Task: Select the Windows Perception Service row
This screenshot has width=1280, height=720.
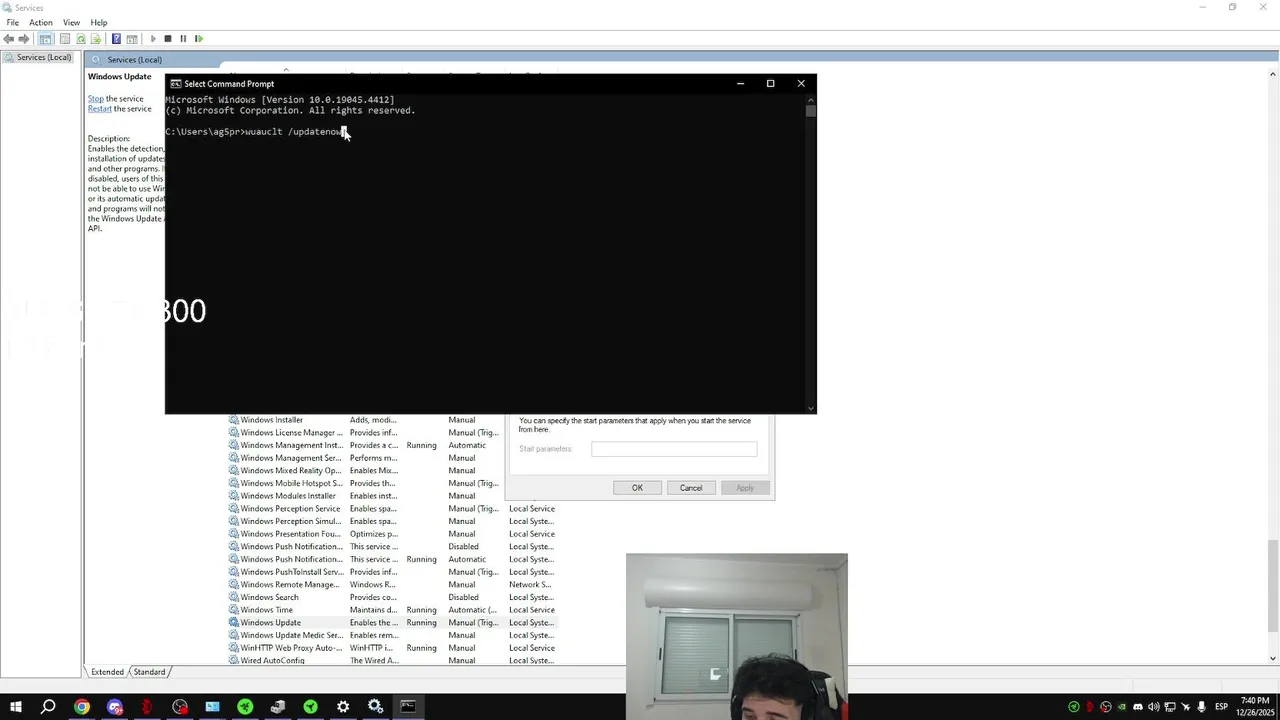Action: pos(391,509)
